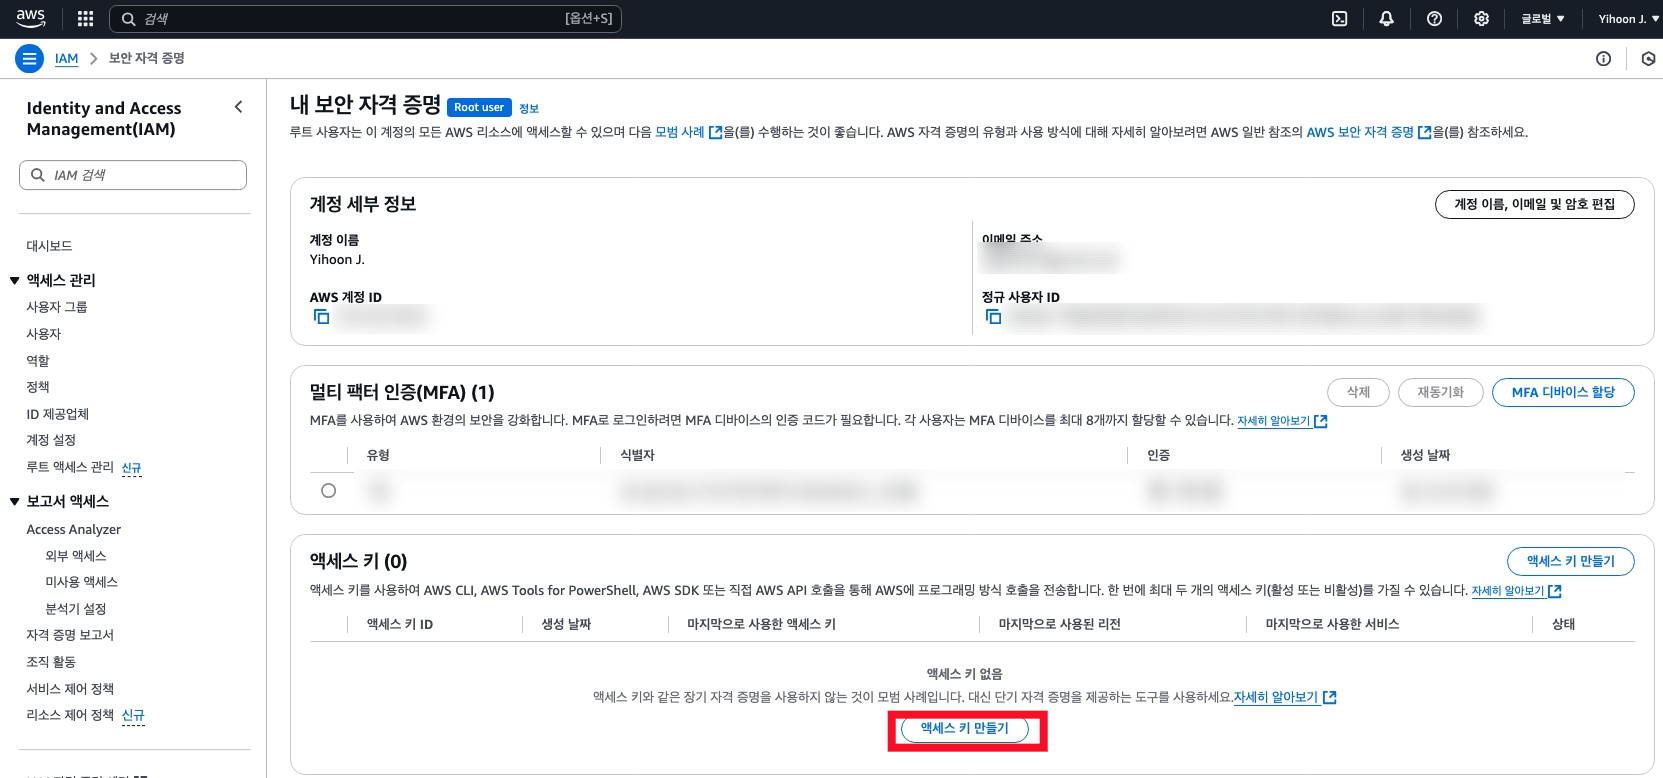Open the info panel icon

pos(1603,59)
